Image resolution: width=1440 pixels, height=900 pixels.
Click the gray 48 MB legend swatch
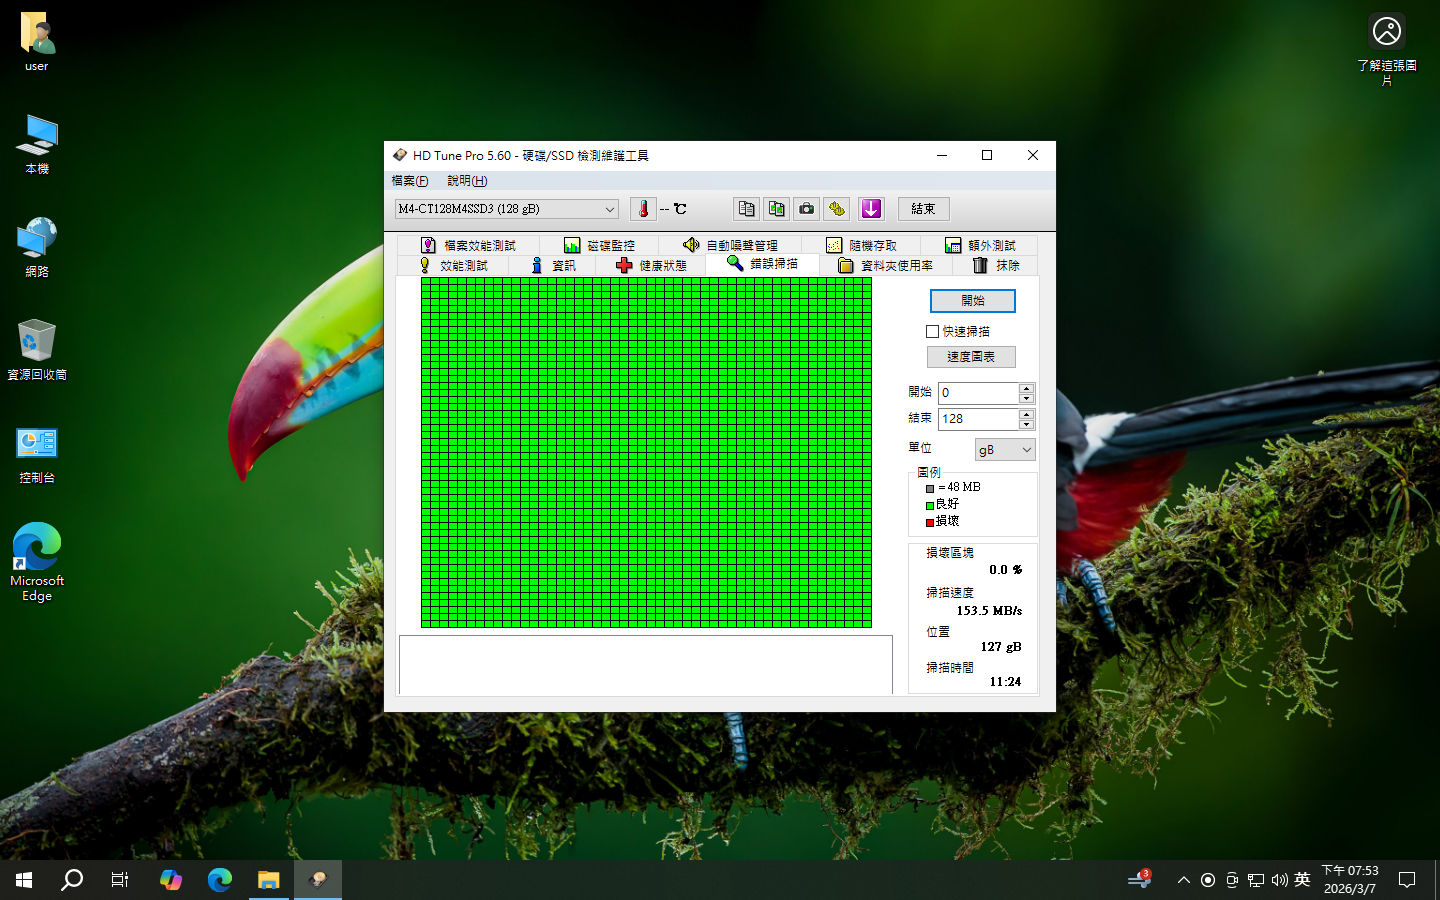[930, 488]
